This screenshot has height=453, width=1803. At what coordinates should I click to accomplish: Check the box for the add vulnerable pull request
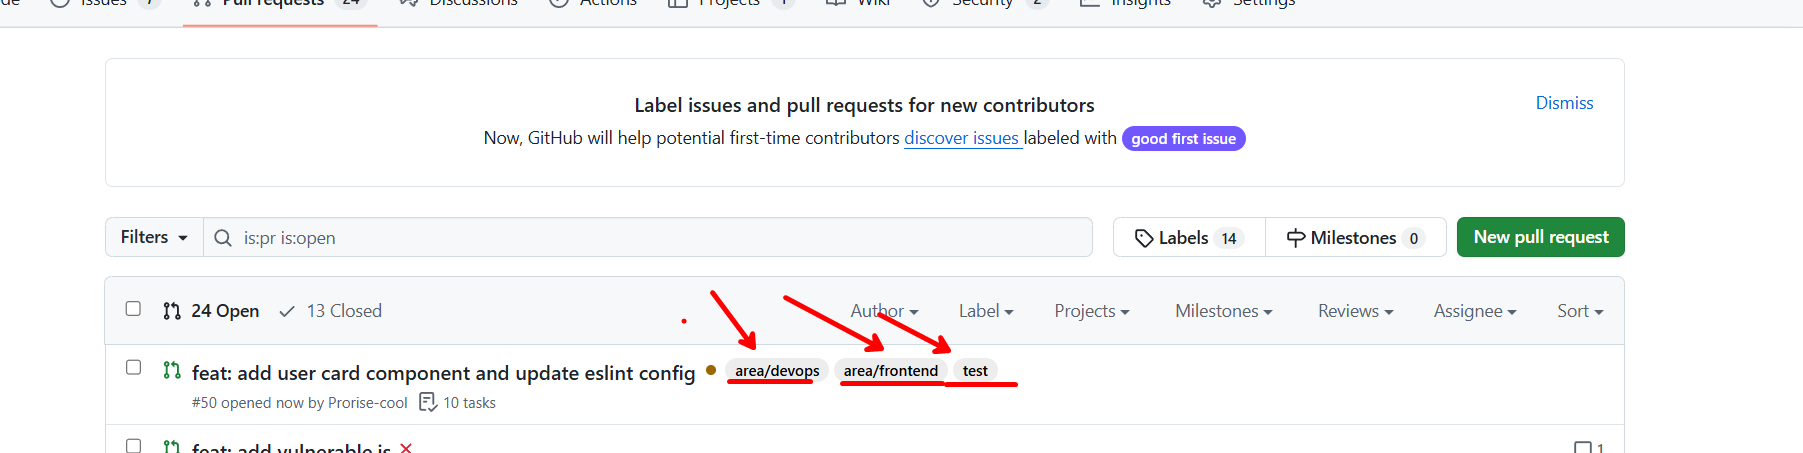pos(133,446)
